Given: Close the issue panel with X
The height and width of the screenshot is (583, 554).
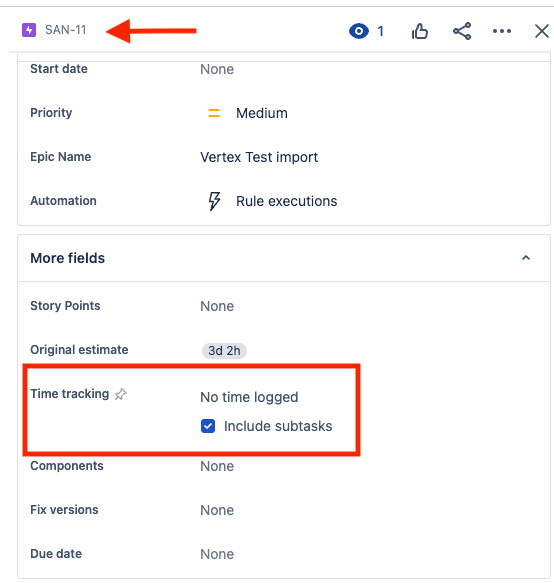Looking at the screenshot, I should (x=542, y=31).
